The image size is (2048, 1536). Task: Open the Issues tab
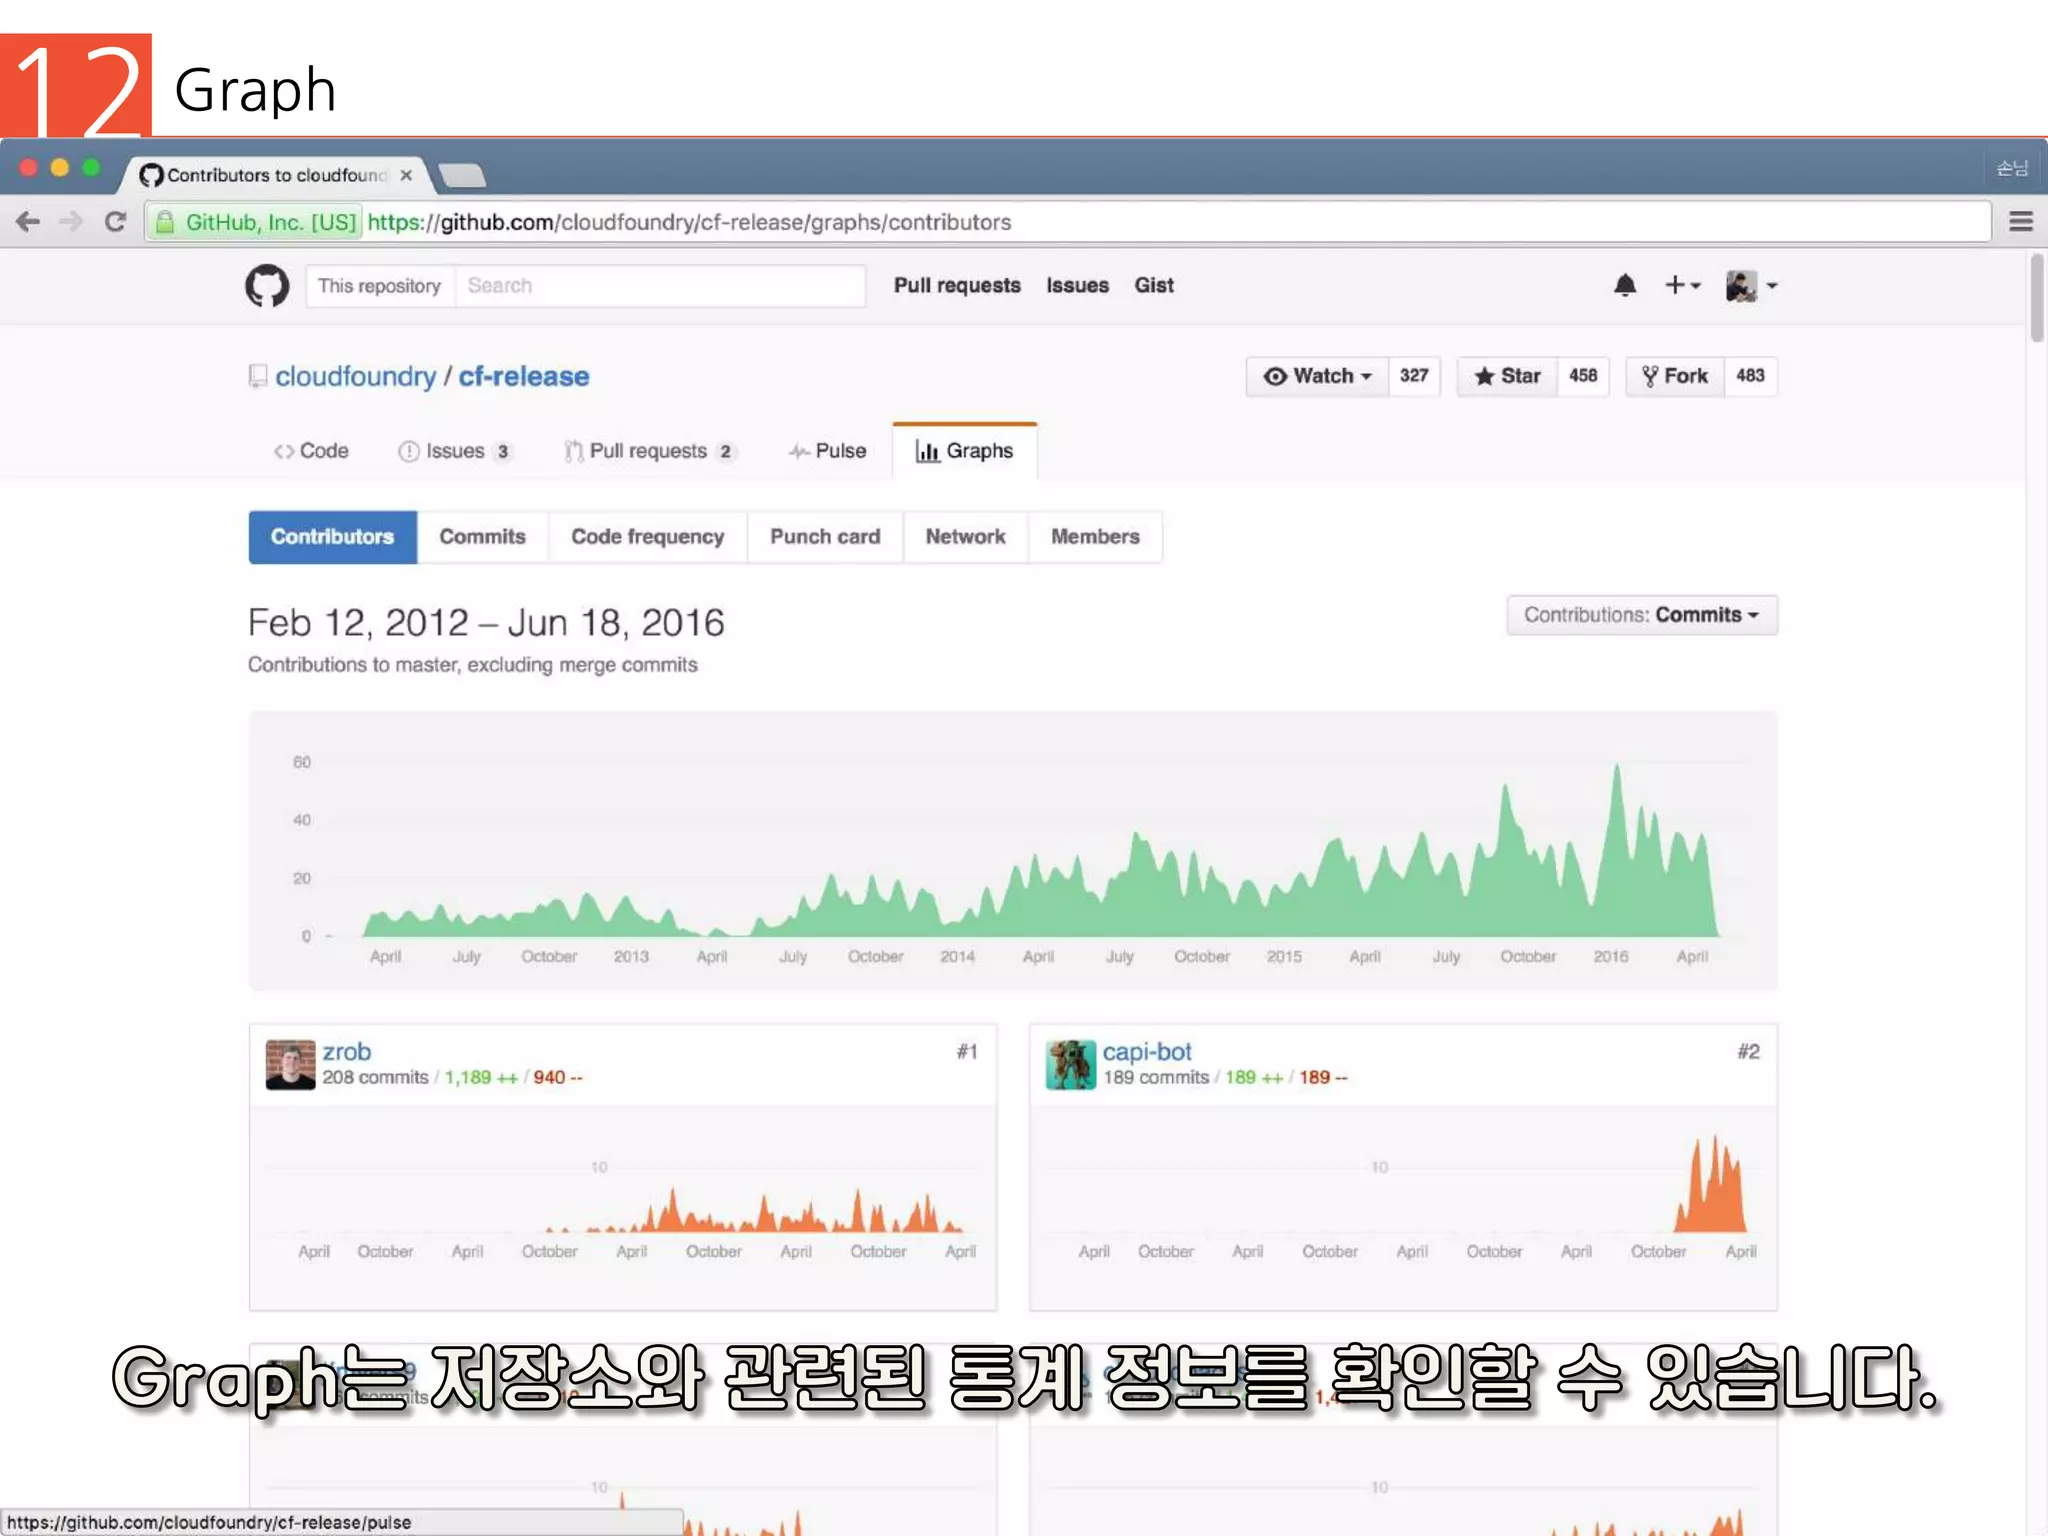(456, 451)
